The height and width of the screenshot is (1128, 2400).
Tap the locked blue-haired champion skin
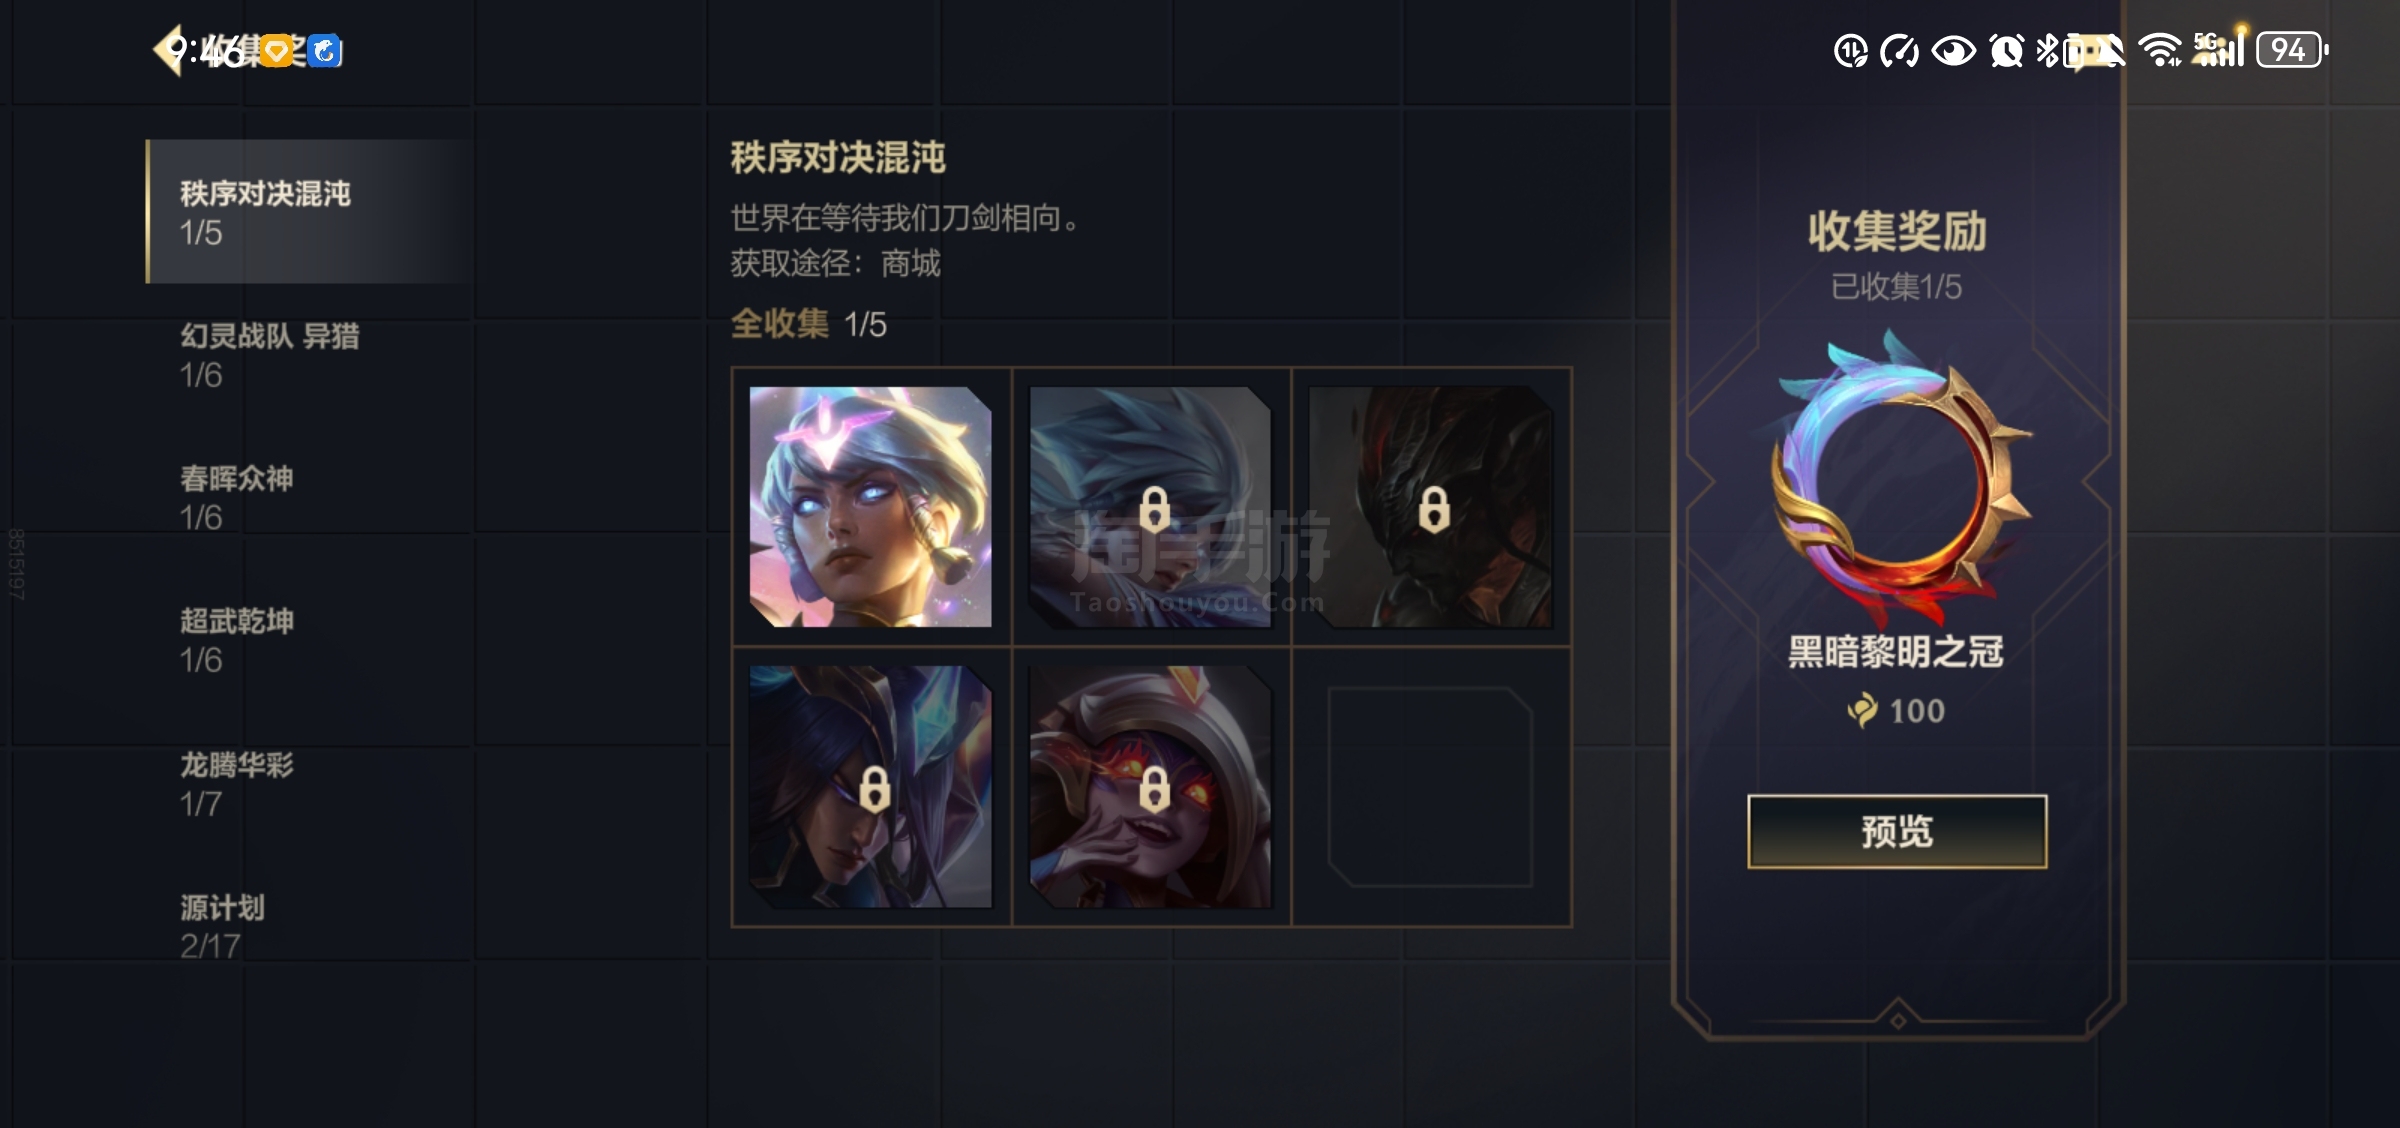(1151, 507)
